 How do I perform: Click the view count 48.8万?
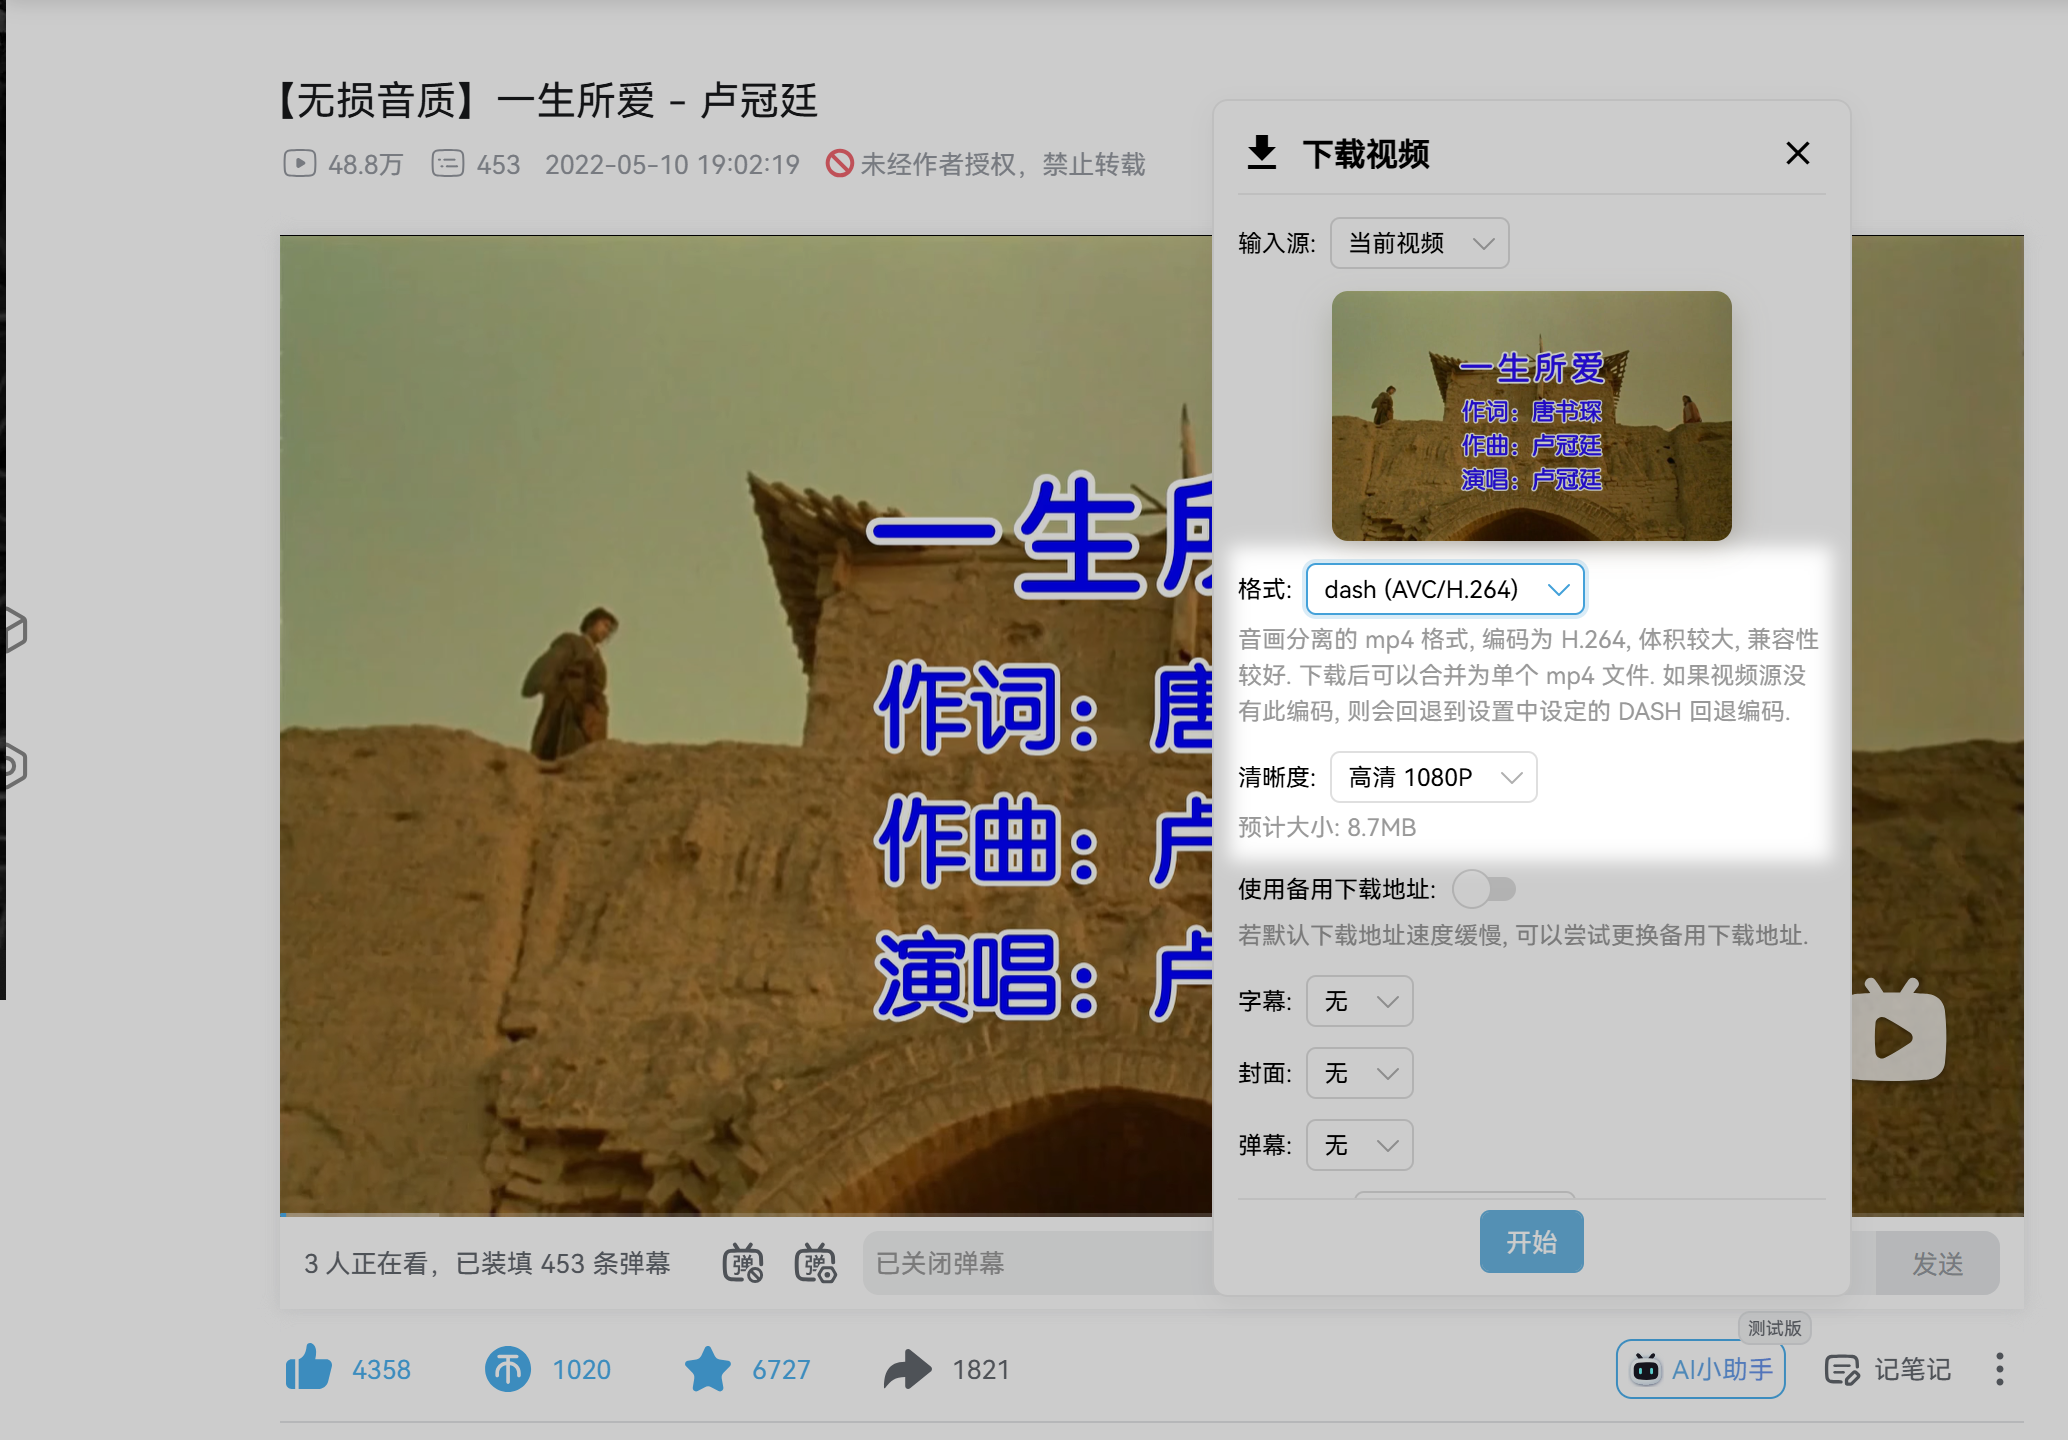(365, 164)
